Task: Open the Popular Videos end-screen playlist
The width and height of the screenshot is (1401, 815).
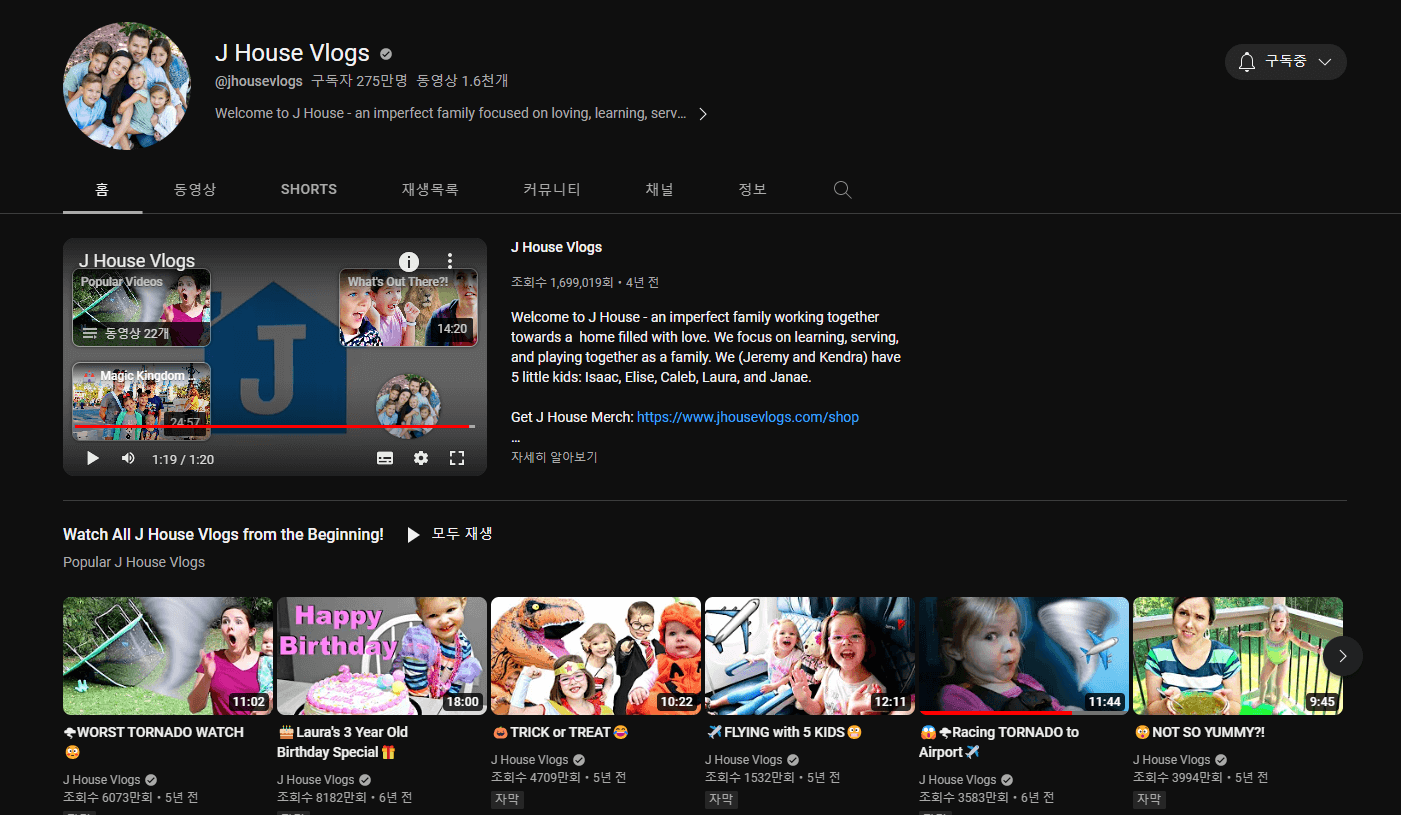Action: tap(141, 307)
